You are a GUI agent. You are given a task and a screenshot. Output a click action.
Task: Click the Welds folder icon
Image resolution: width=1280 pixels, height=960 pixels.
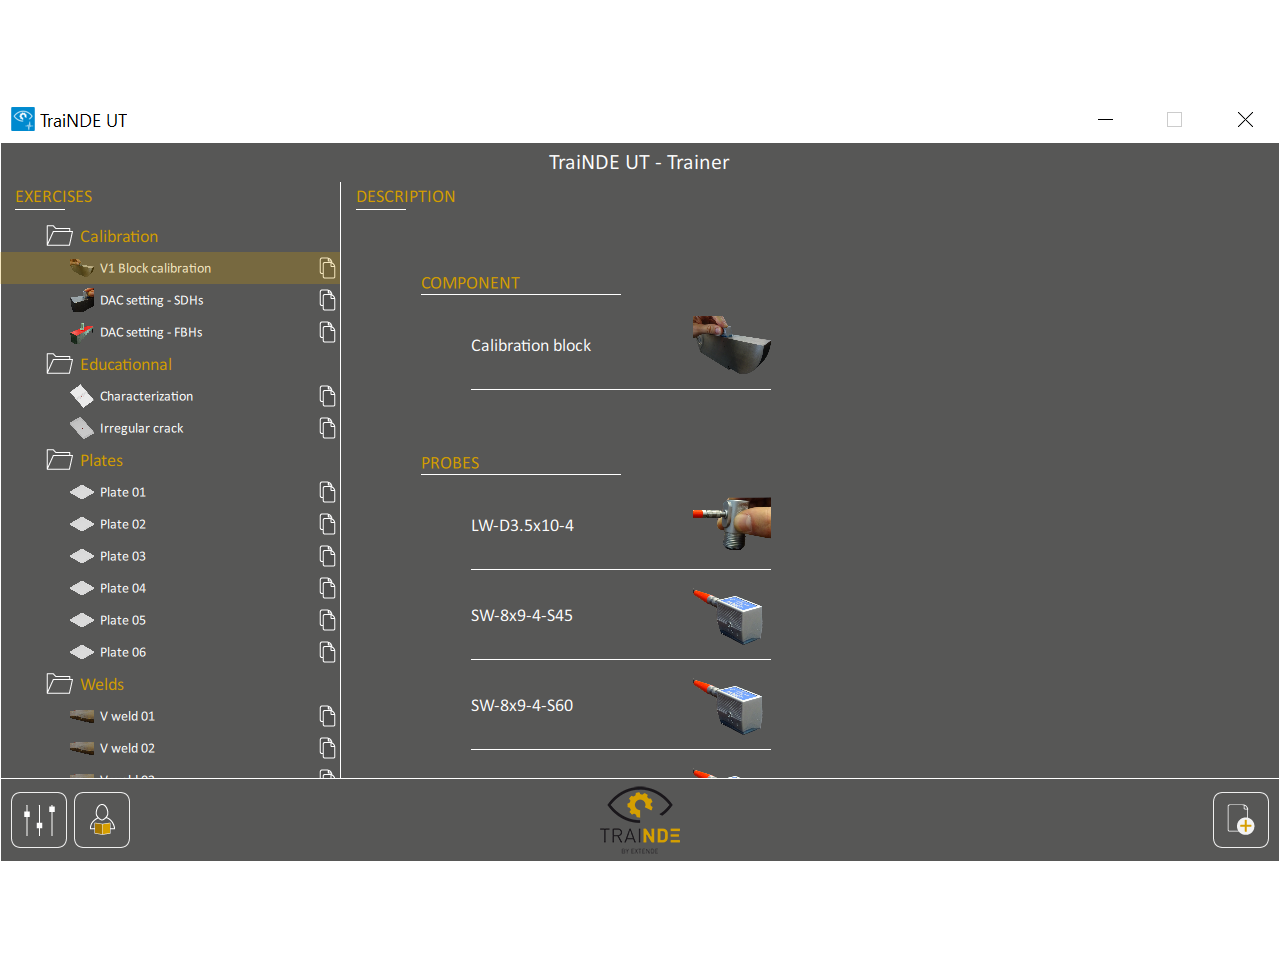[x=59, y=684]
